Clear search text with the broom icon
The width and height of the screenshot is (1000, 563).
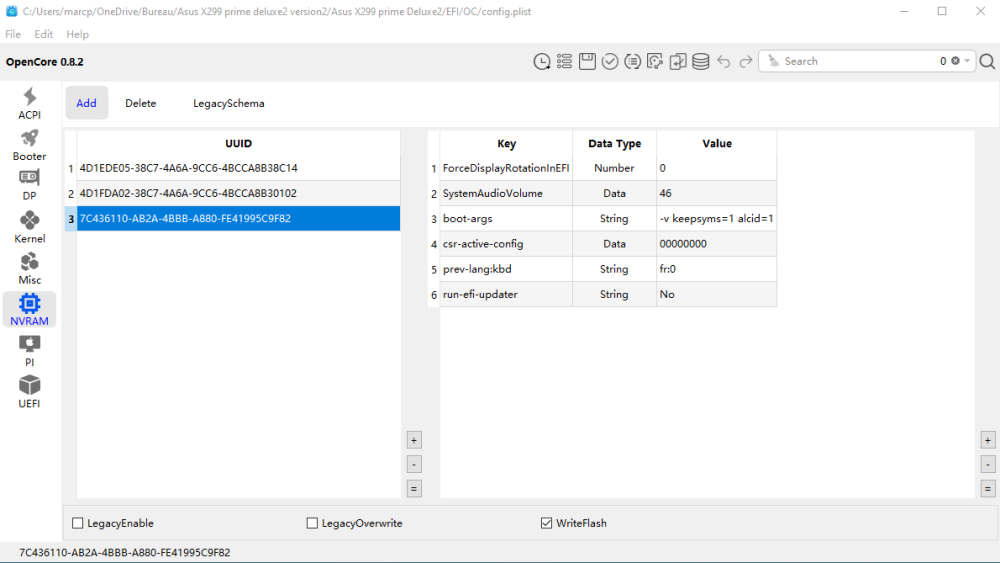coord(774,61)
